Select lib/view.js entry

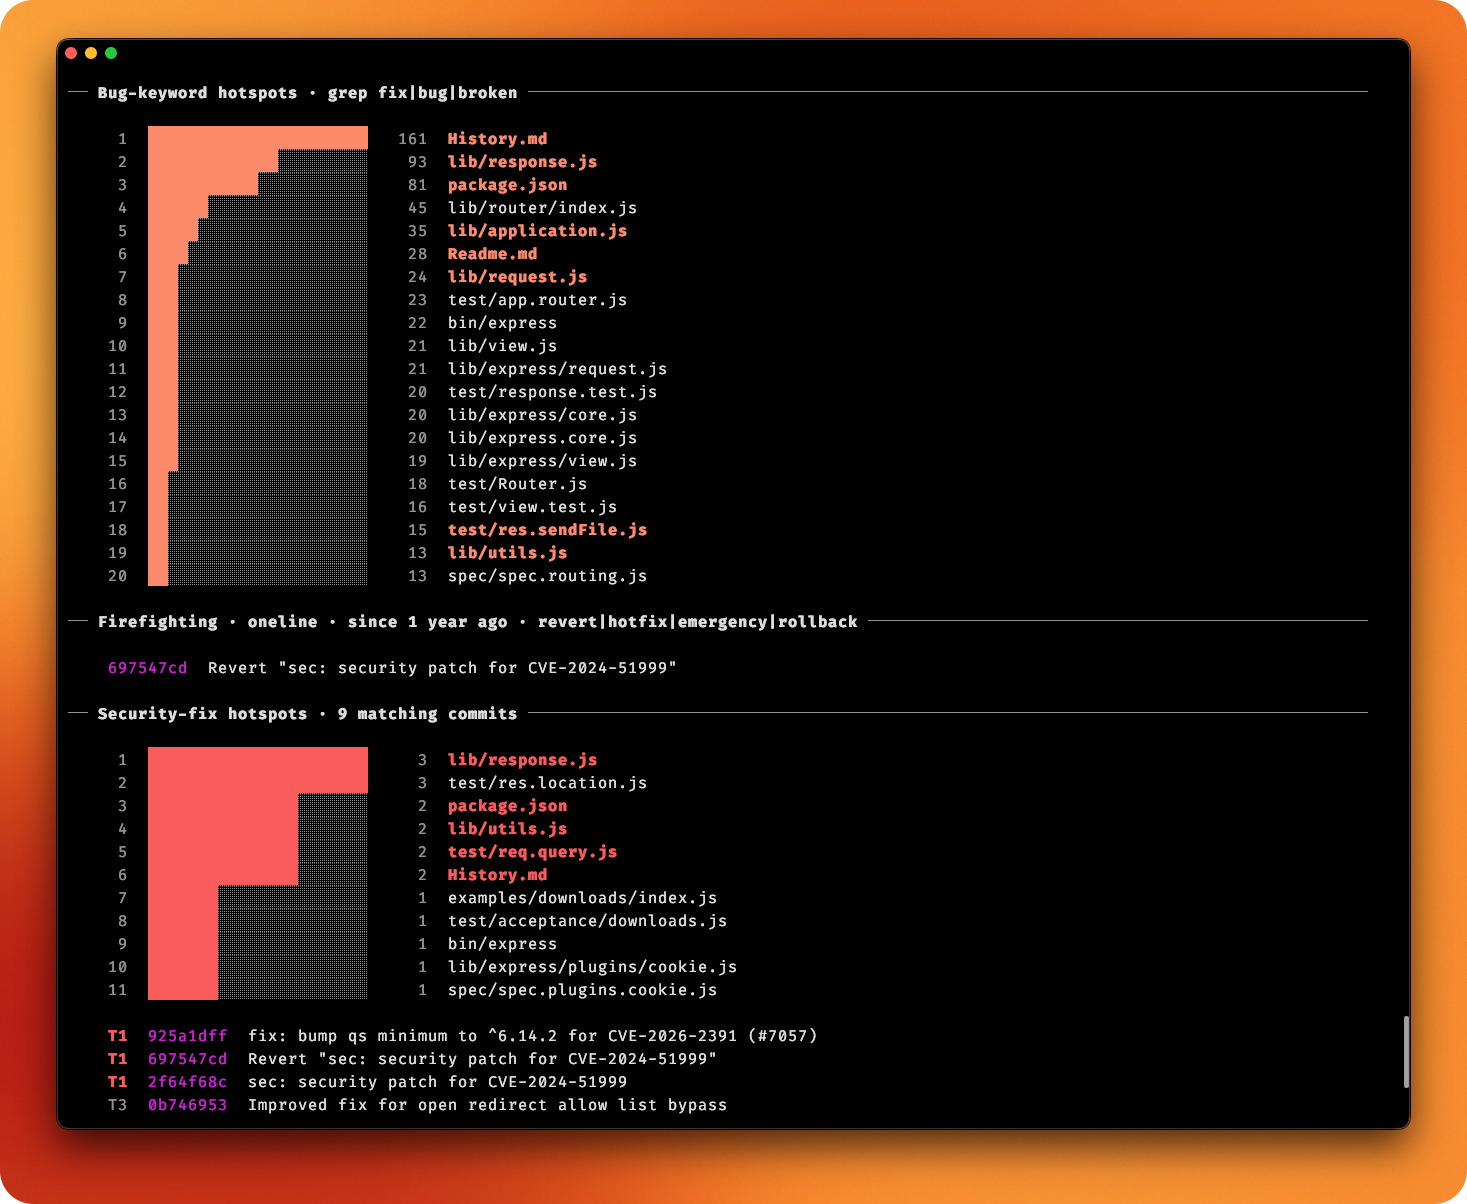(502, 346)
